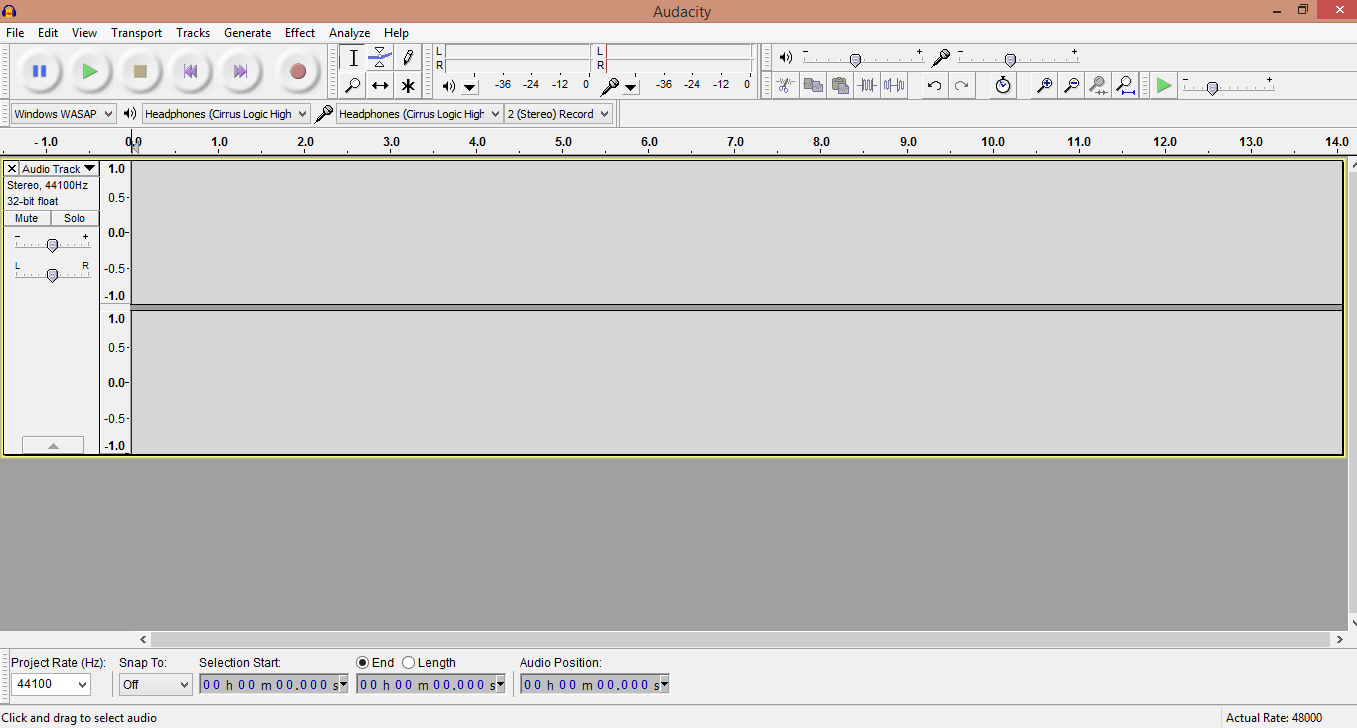Screen dimensions: 1357x728
Task: Open the recording meter dropdown arrow
Action: (631, 87)
